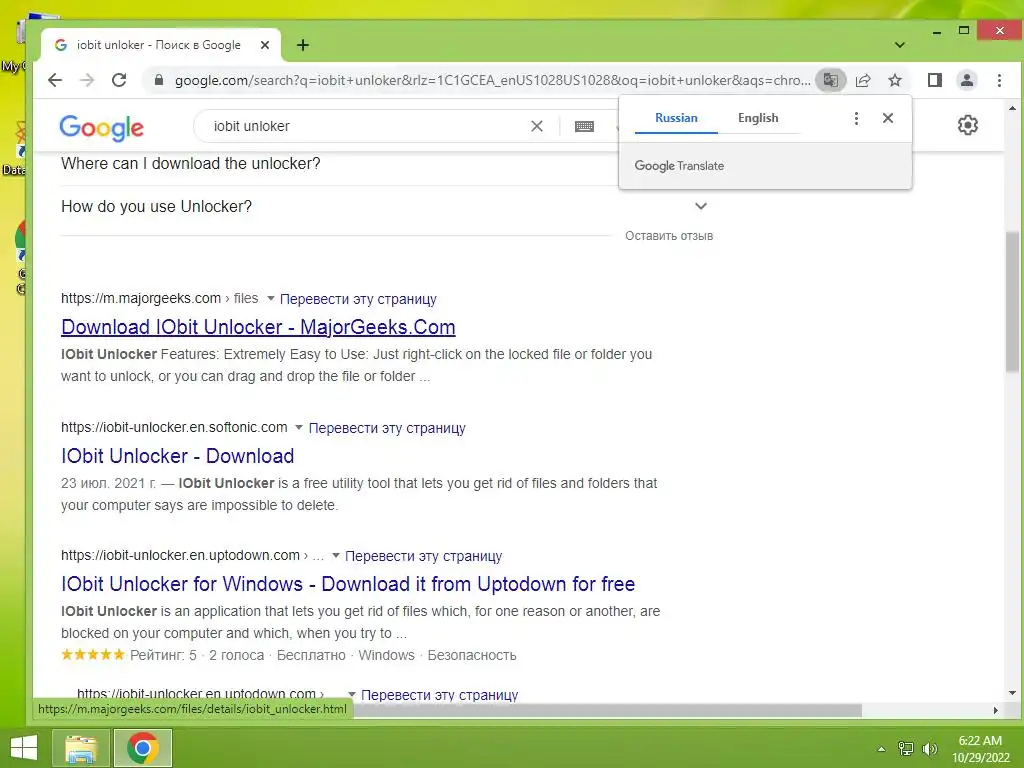
Task: Click the Chrome taskbar icon
Action: coord(143,748)
